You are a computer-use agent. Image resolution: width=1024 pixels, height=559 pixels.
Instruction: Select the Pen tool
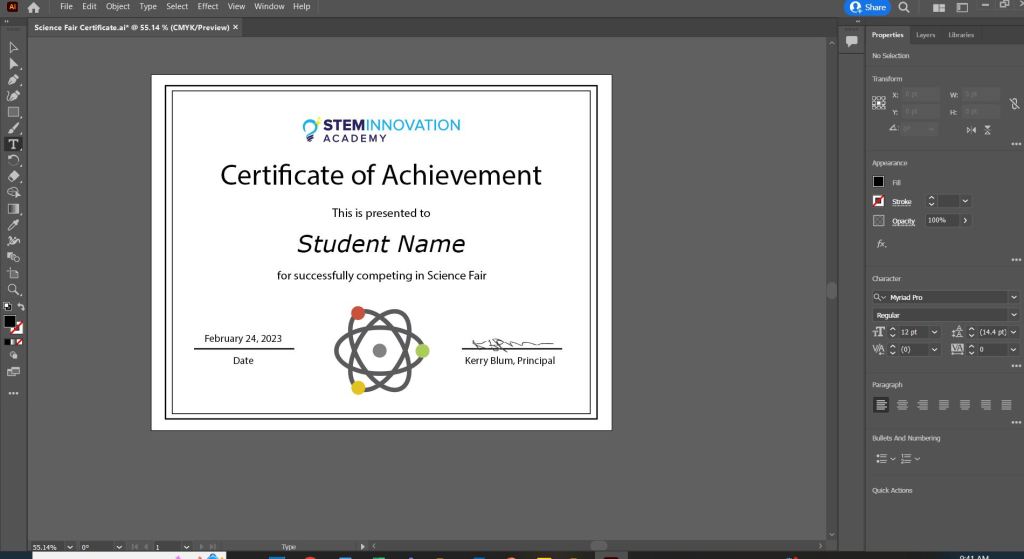(x=13, y=80)
